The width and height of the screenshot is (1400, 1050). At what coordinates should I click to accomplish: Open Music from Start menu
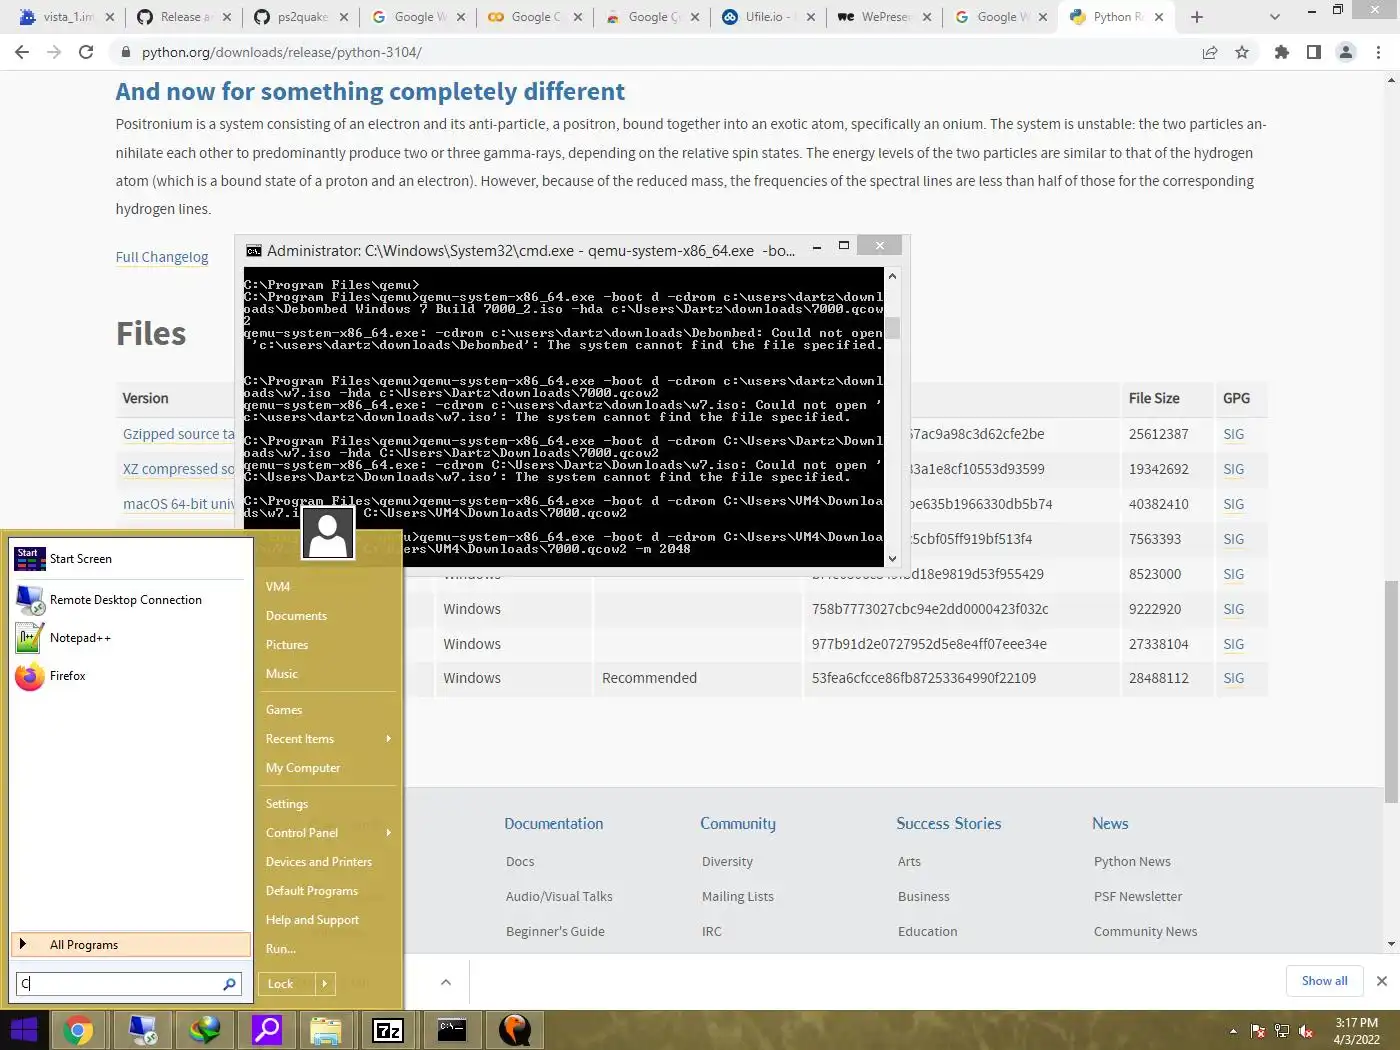click(x=282, y=674)
